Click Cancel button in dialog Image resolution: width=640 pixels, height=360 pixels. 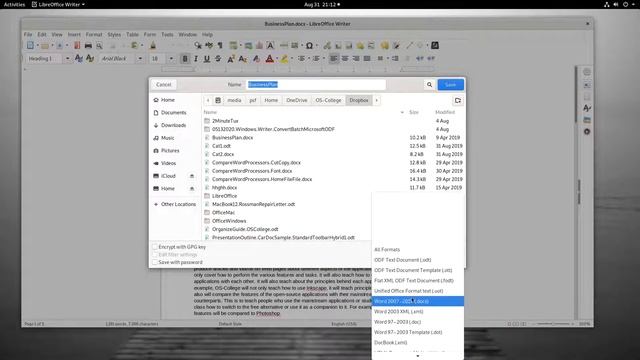164,84
